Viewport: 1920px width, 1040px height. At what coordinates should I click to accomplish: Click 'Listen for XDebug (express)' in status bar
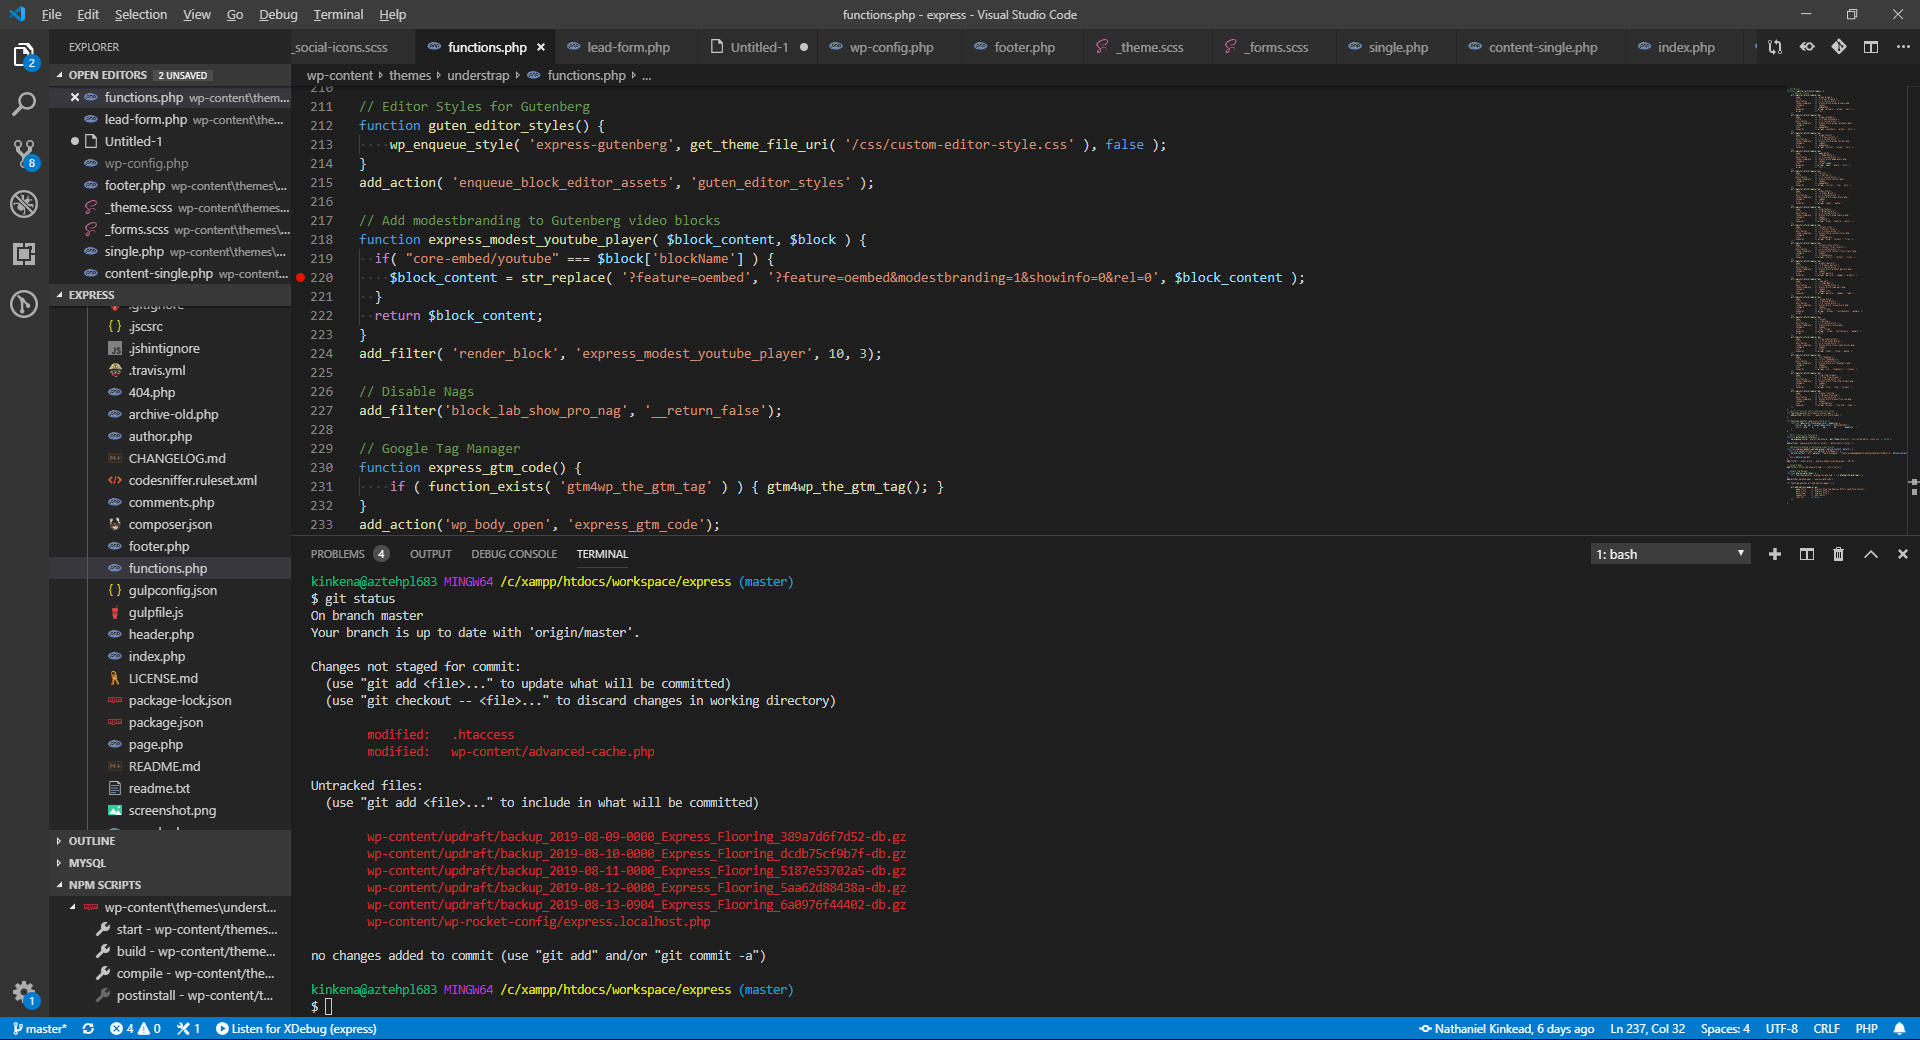tap(296, 1029)
